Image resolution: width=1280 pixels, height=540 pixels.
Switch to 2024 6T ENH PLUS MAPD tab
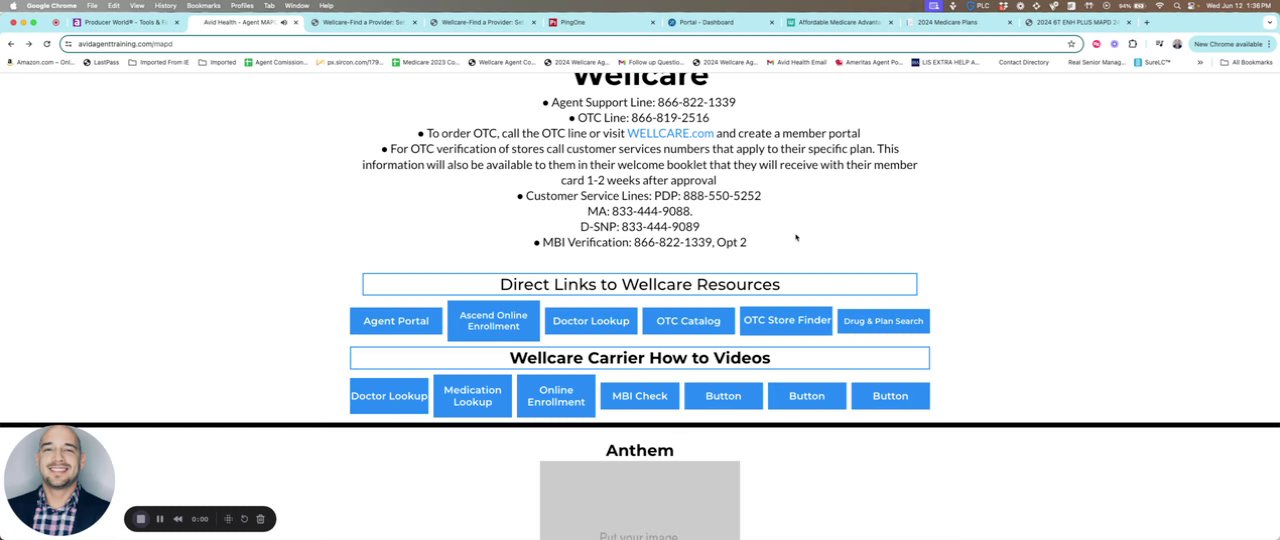pos(1077,22)
